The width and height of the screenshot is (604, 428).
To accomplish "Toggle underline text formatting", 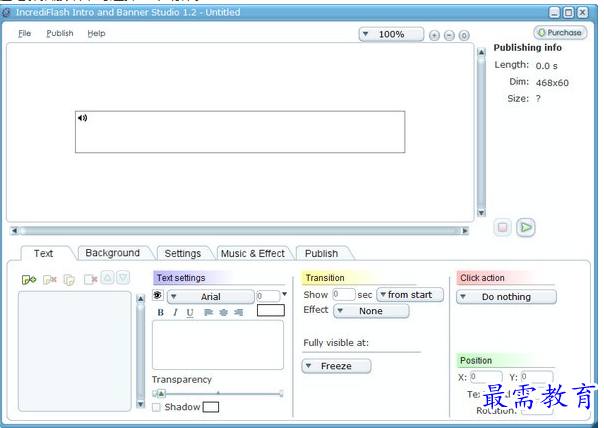I will coord(190,312).
